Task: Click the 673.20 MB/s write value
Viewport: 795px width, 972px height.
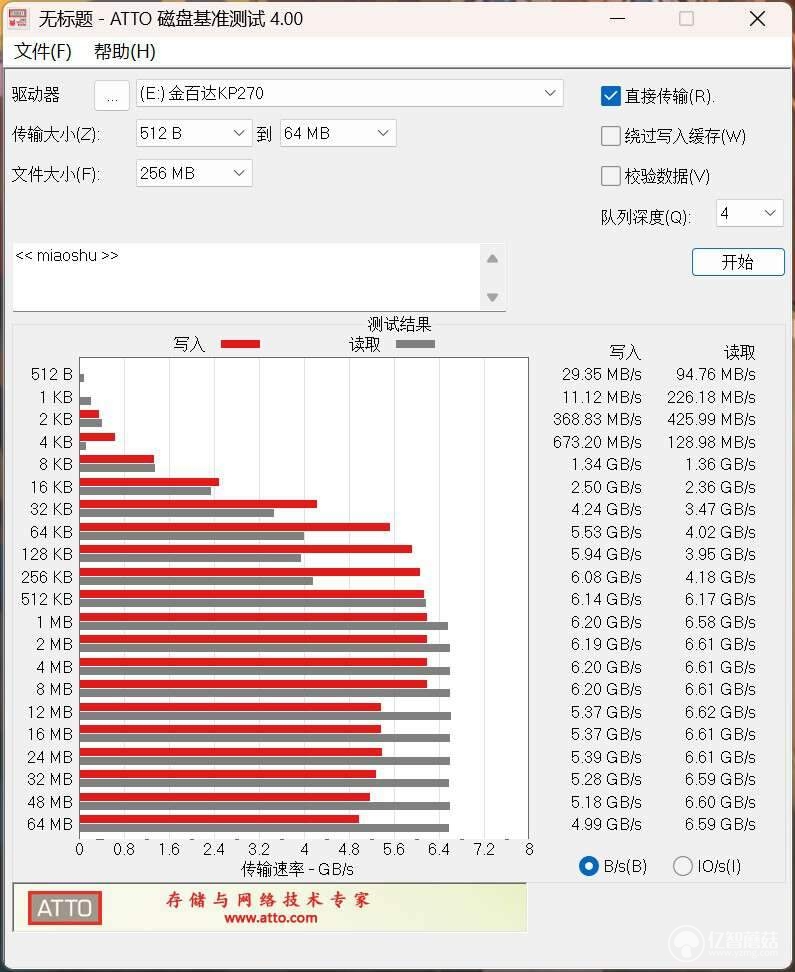Action: (x=597, y=442)
